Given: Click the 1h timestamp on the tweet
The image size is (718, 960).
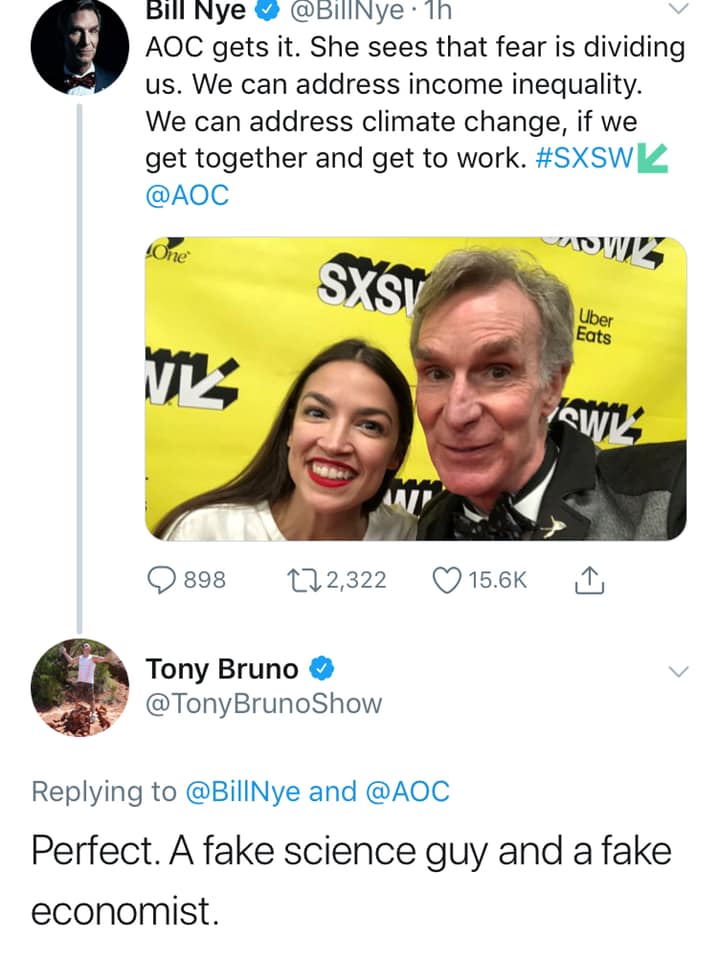Looking at the screenshot, I should point(439,10).
